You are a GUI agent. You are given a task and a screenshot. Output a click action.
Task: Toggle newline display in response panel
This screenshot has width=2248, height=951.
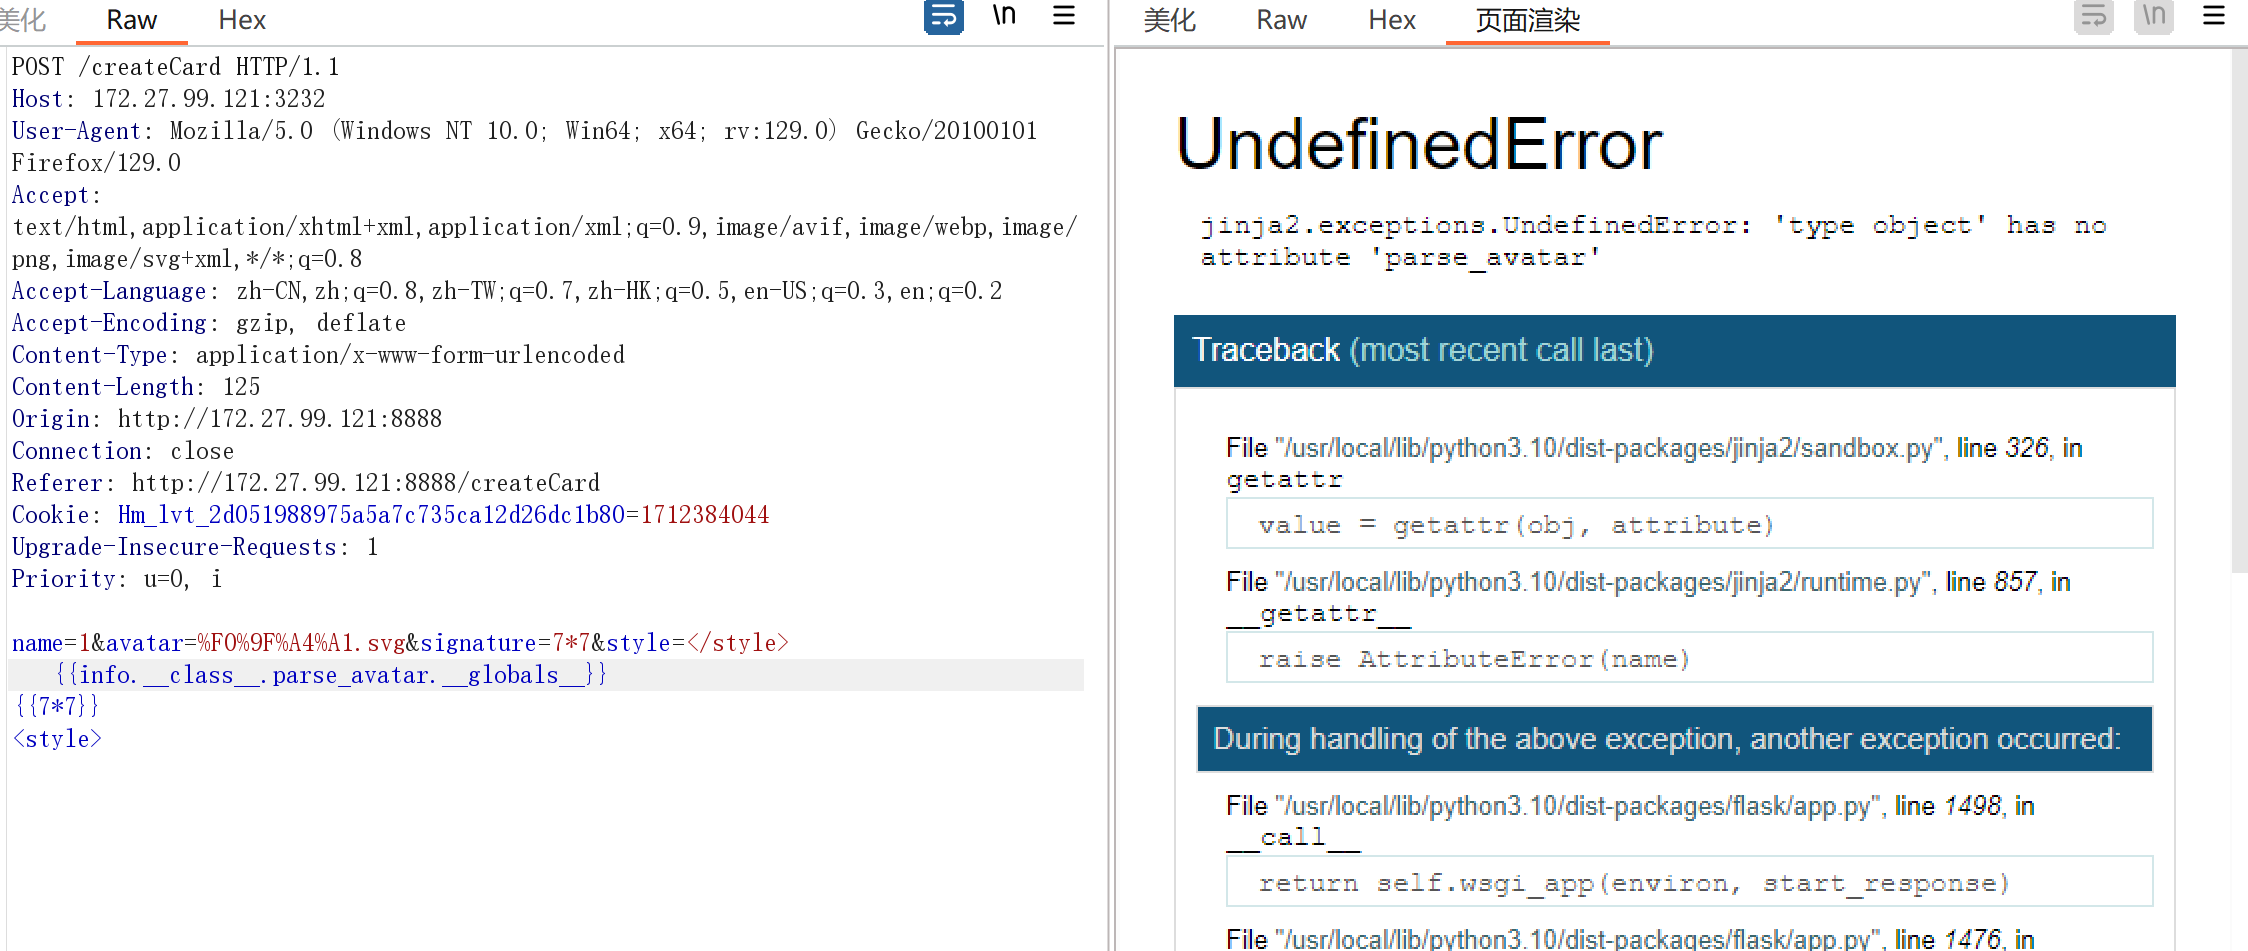[2154, 17]
